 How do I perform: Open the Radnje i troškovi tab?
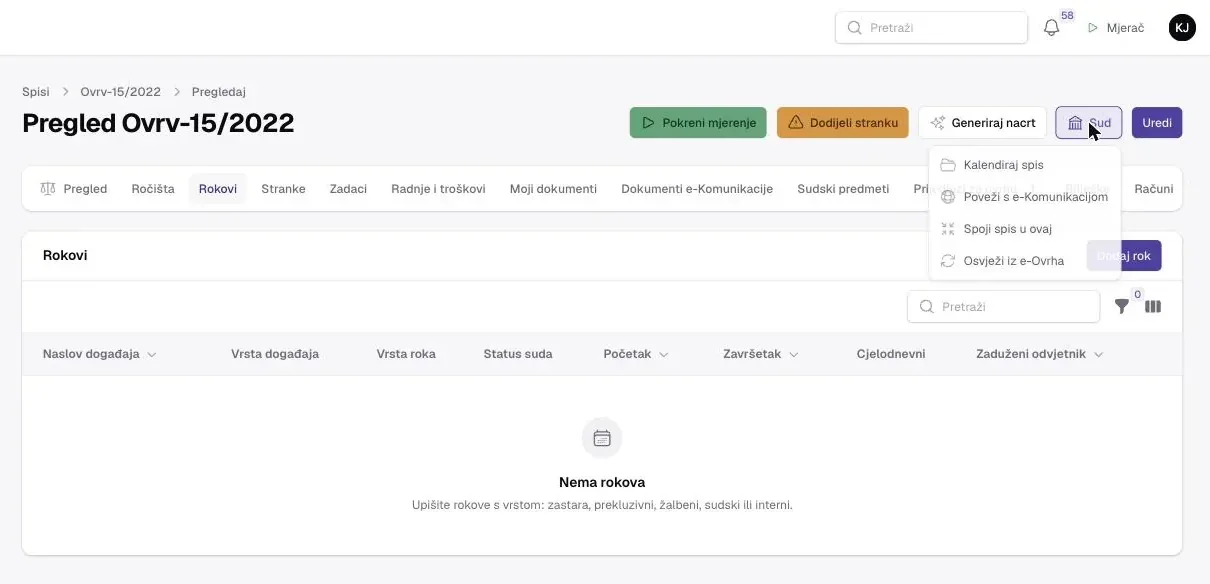tap(438, 189)
